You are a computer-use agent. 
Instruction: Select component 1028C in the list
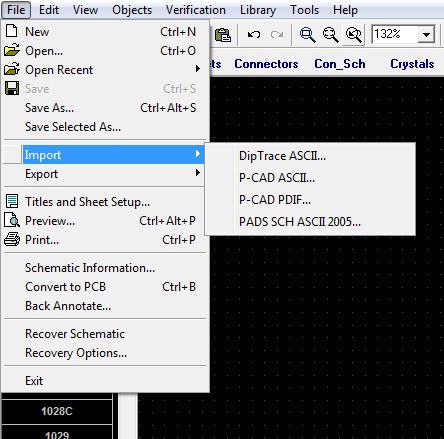57,411
